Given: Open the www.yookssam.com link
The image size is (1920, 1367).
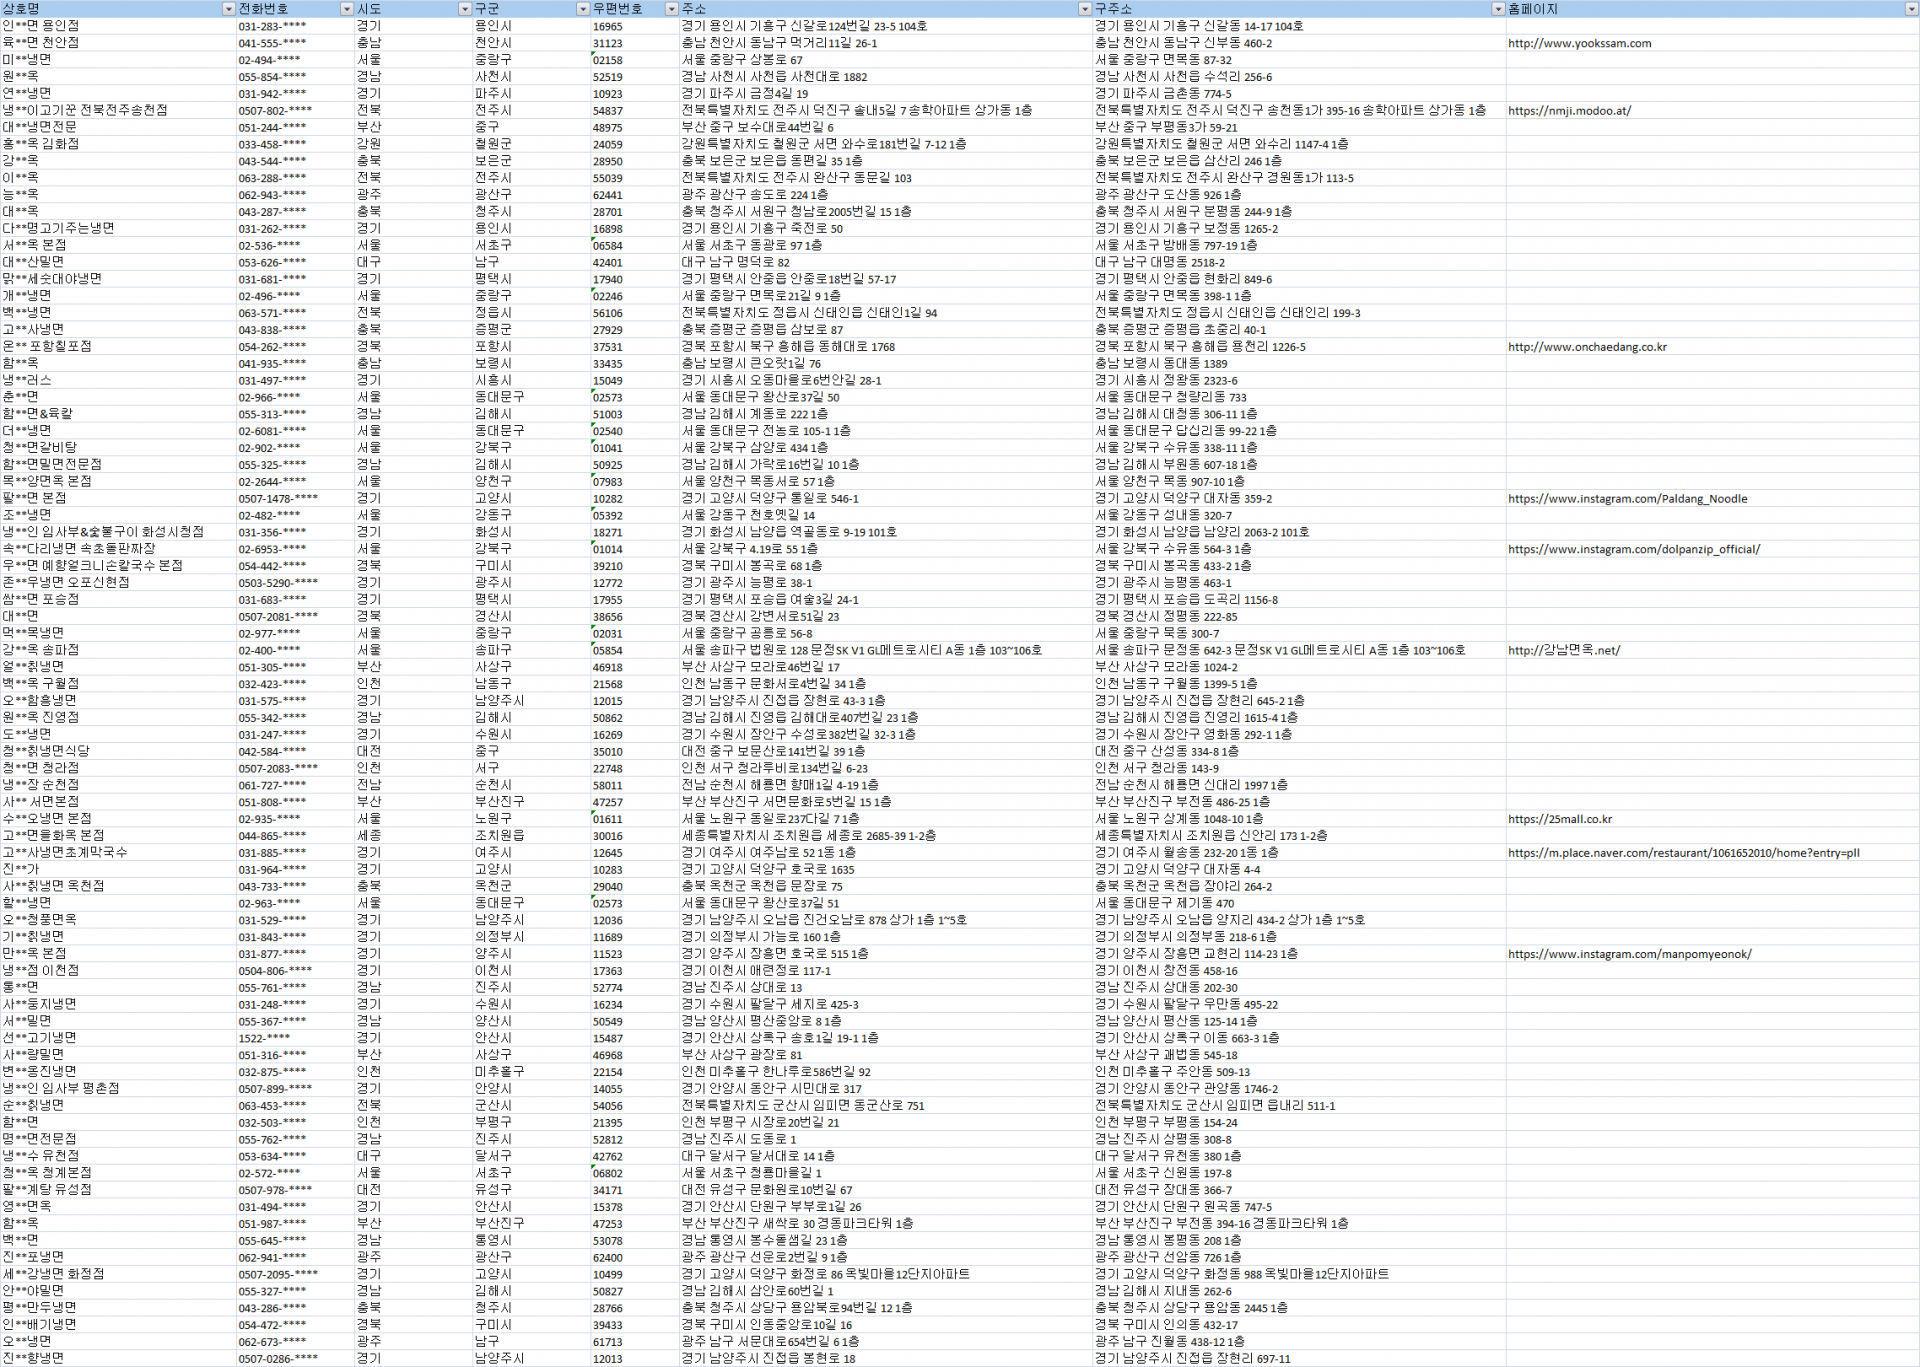Looking at the screenshot, I should pos(1579,43).
